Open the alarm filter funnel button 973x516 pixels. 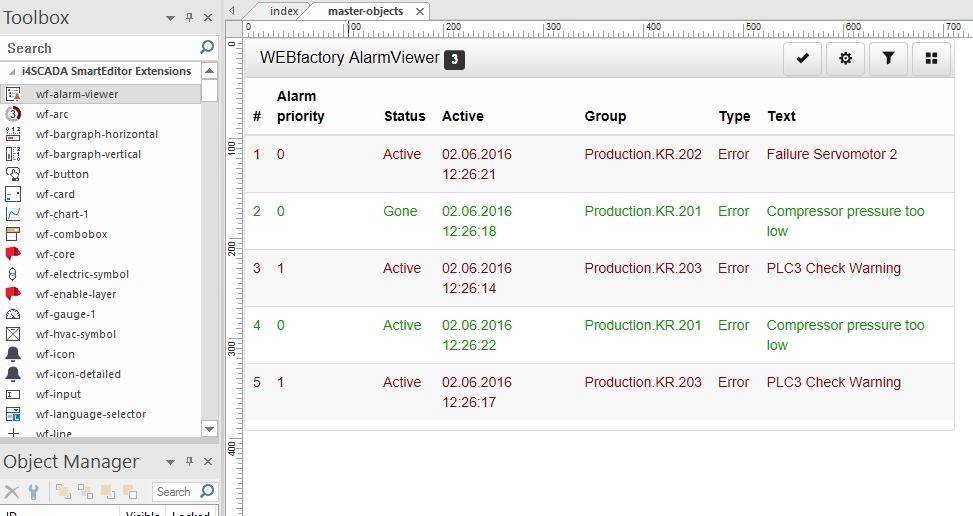[x=888, y=59]
